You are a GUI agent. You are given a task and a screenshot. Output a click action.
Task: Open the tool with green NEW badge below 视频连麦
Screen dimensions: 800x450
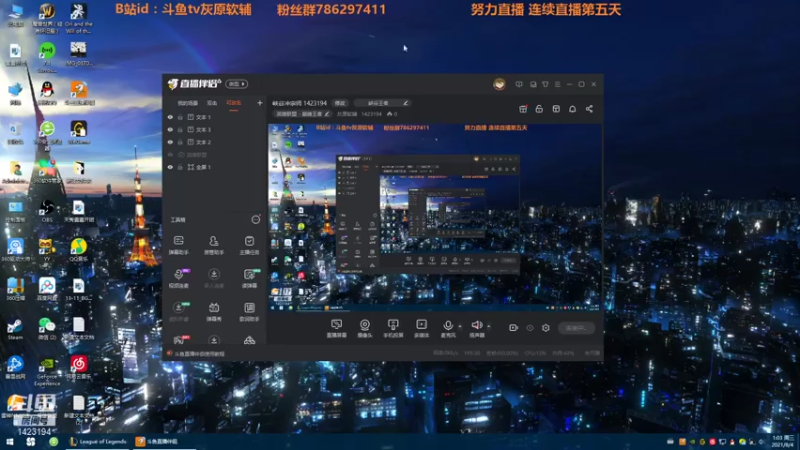179,311
